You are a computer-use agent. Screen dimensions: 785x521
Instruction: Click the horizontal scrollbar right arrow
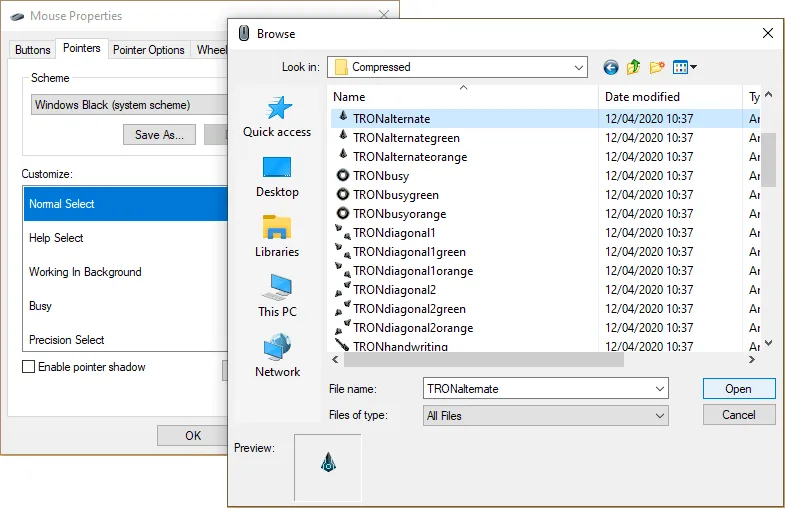[x=751, y=359]
